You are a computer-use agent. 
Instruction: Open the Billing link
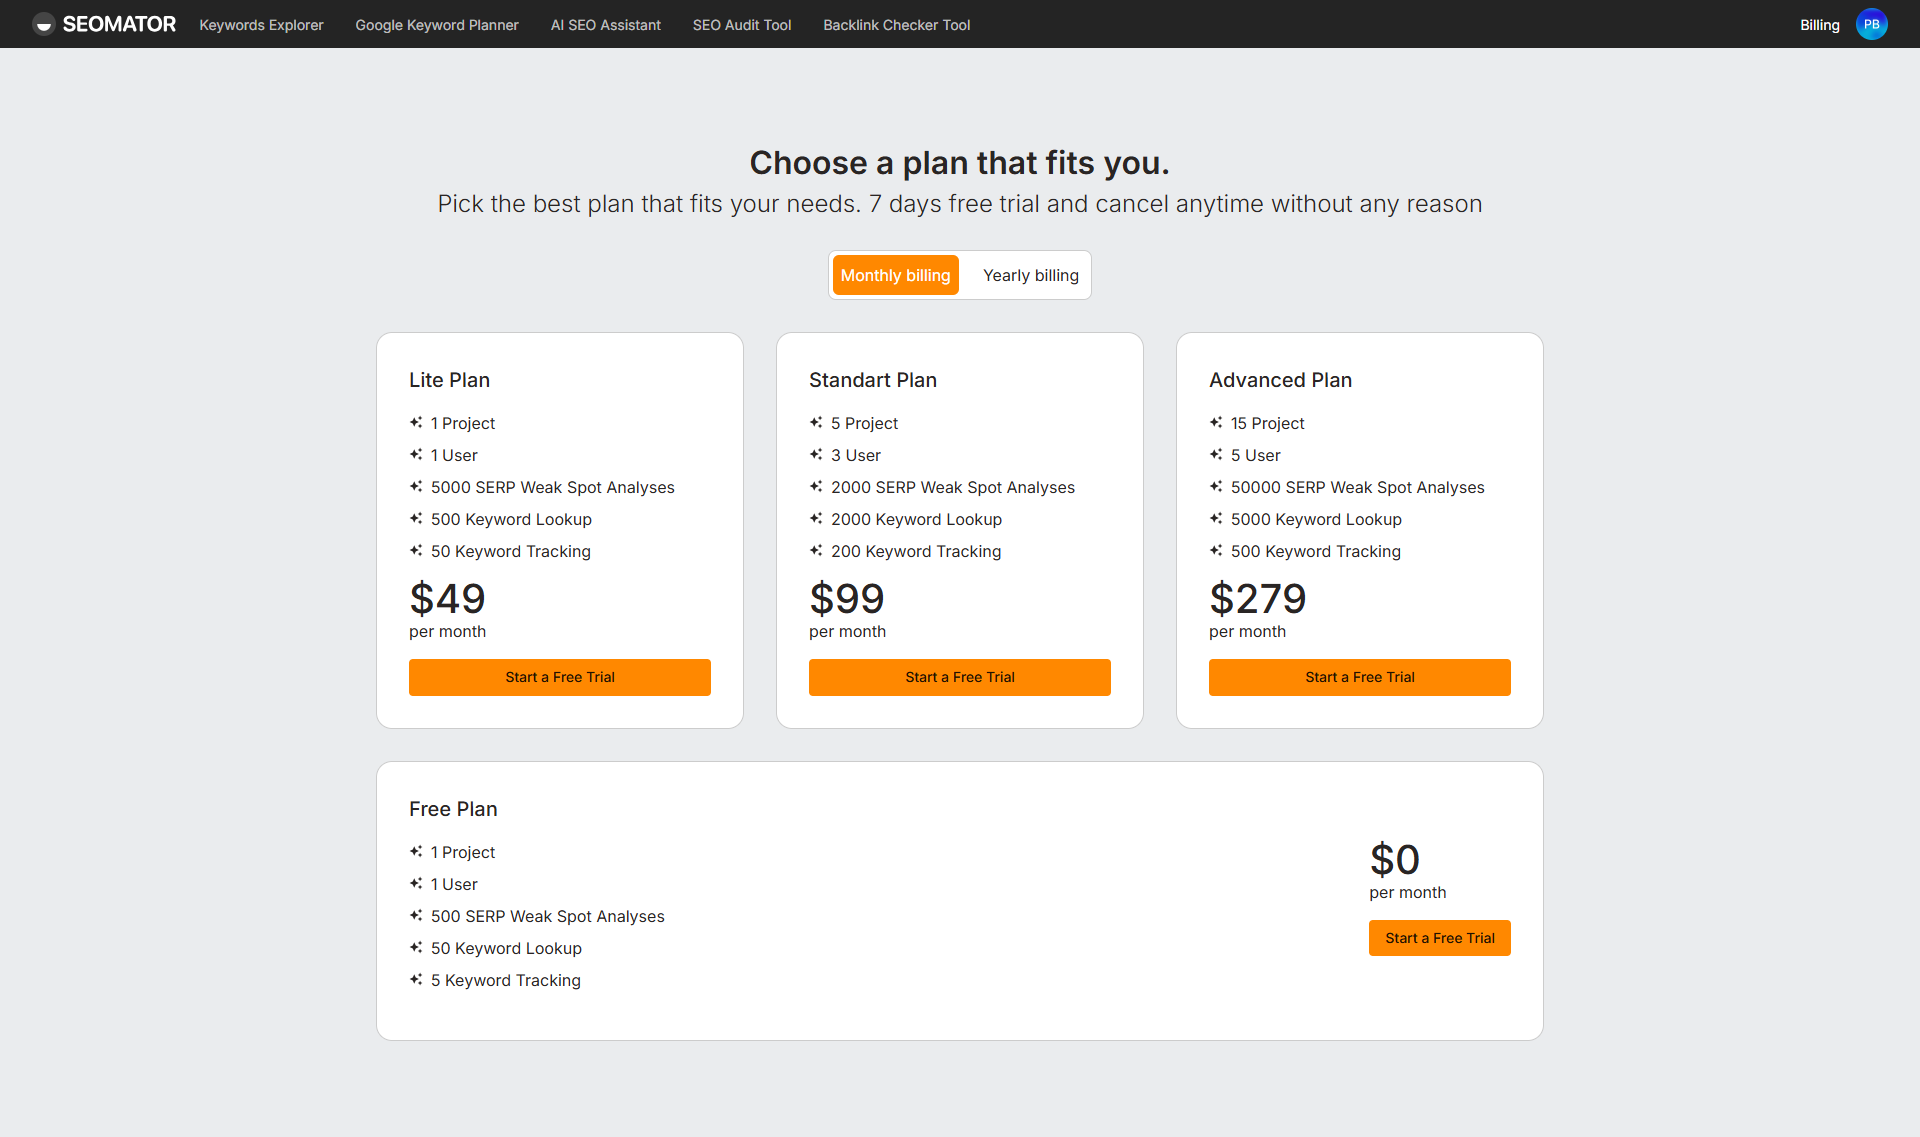pos(1819,25)
